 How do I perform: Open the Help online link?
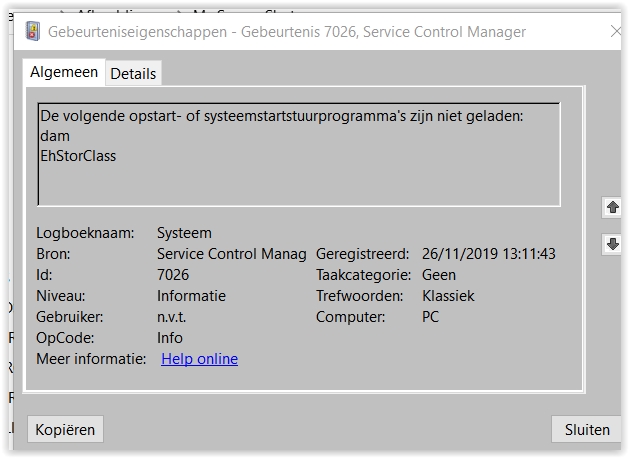coord(199,359)
